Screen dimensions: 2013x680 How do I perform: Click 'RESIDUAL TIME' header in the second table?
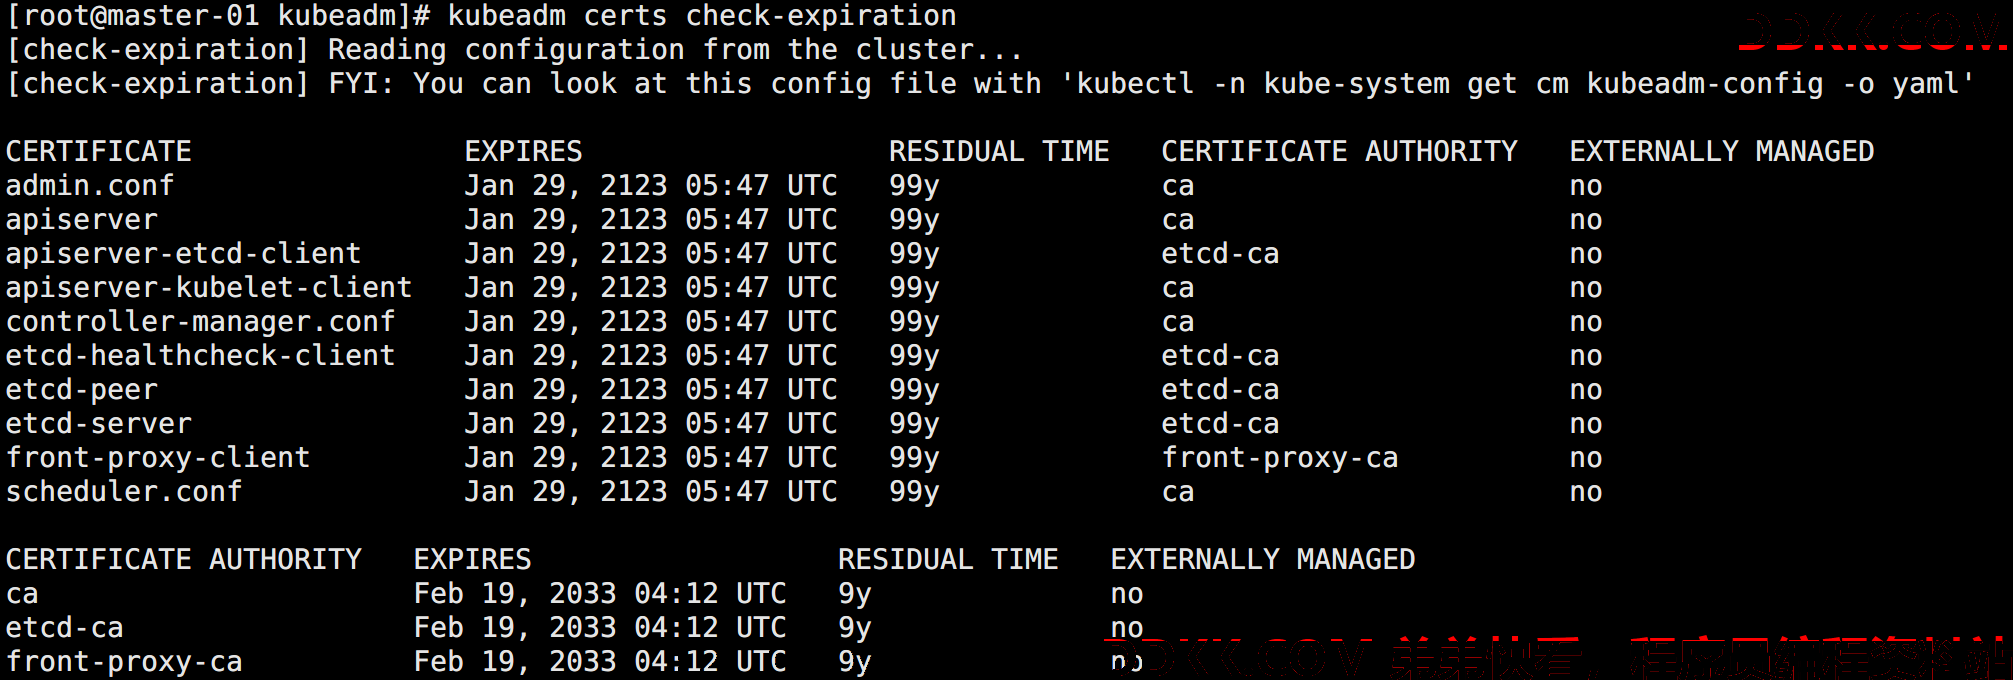948,560
